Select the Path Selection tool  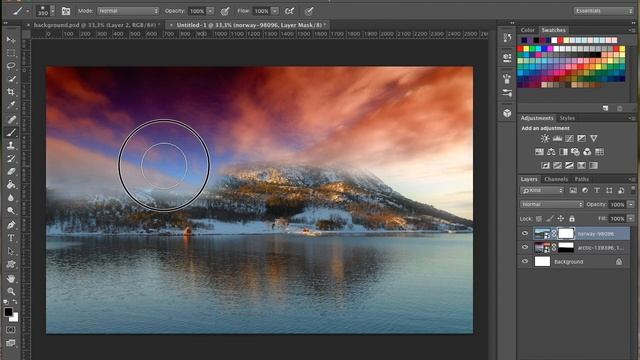tap(11, 251)
